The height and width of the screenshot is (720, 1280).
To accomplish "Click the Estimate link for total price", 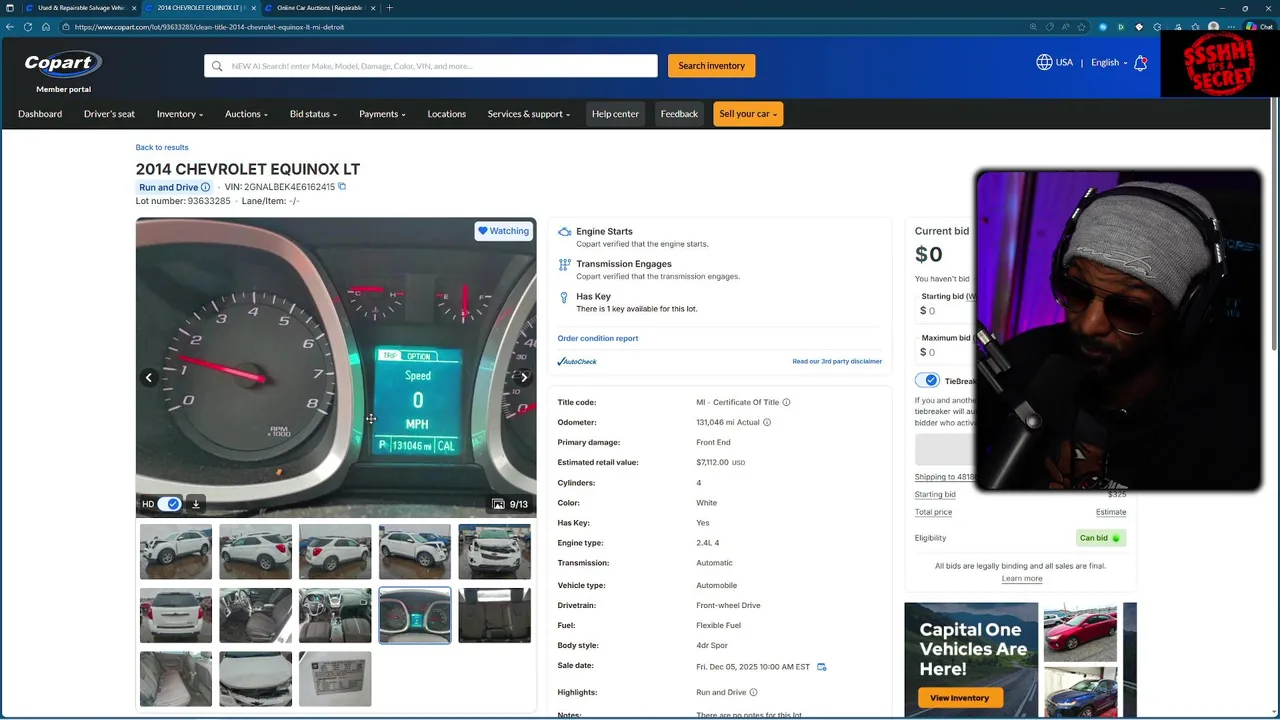I will (1111, 512).
